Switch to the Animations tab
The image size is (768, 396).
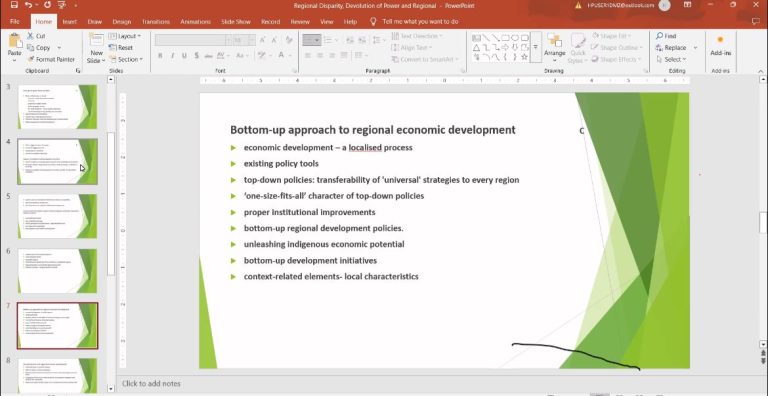coord(195,22)
